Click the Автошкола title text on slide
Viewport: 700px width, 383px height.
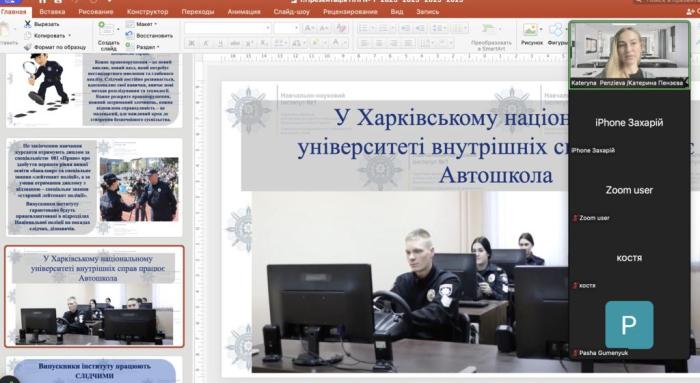pos(496,175)
